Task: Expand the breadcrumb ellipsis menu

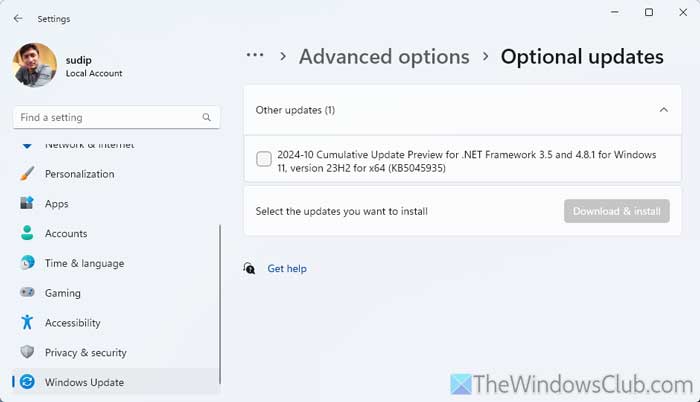Action: pyautogui.click(x=255, y=55)
